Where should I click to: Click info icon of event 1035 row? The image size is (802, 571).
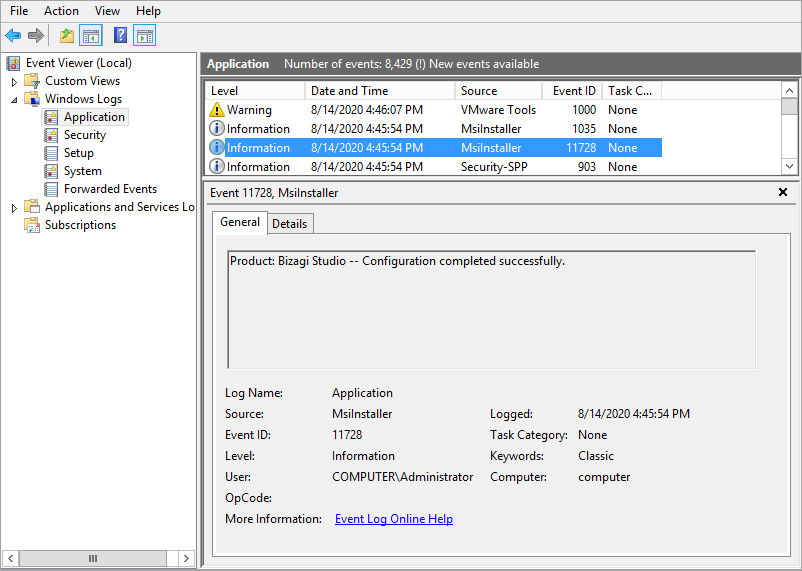(217, 128)
